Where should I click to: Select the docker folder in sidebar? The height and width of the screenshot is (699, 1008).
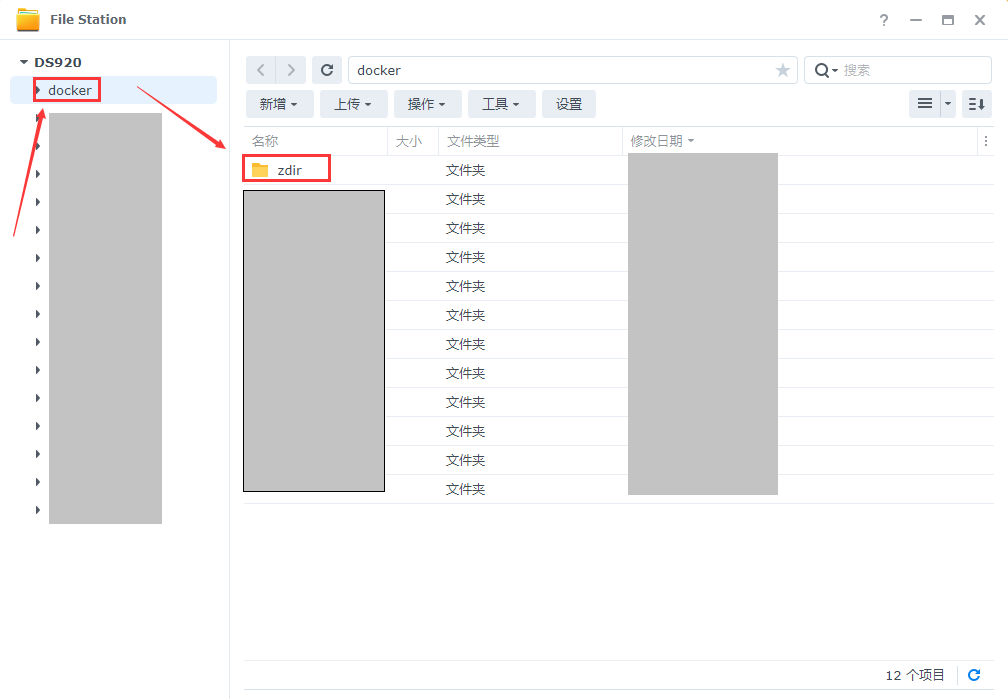click(70, 90)
